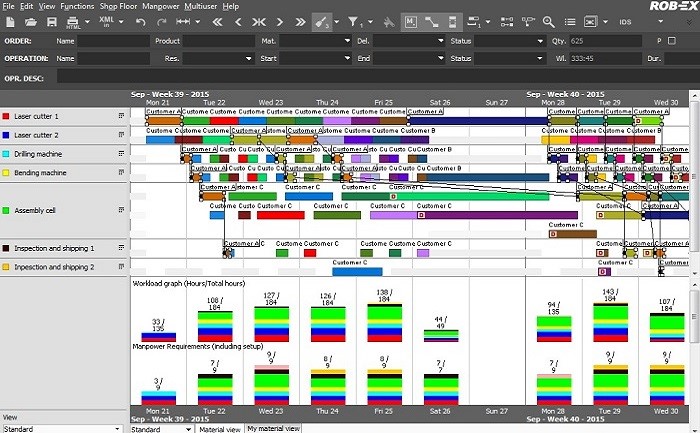Open Bending machine row options icon
Viewport: 700px width, 433px height.
point(121,172)
